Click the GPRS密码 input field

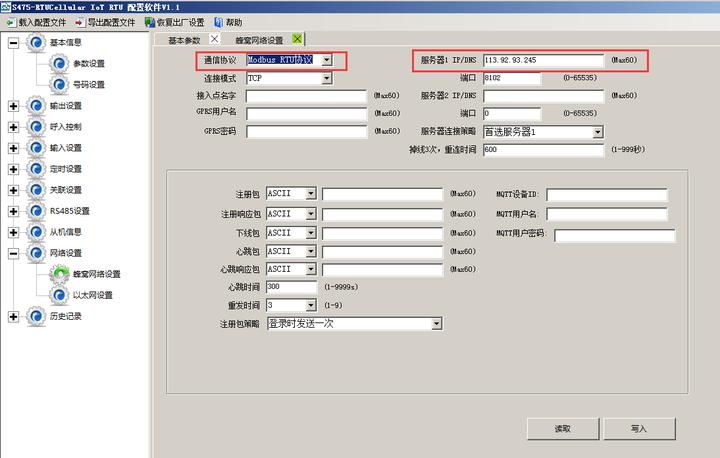(x=306, y=131)
